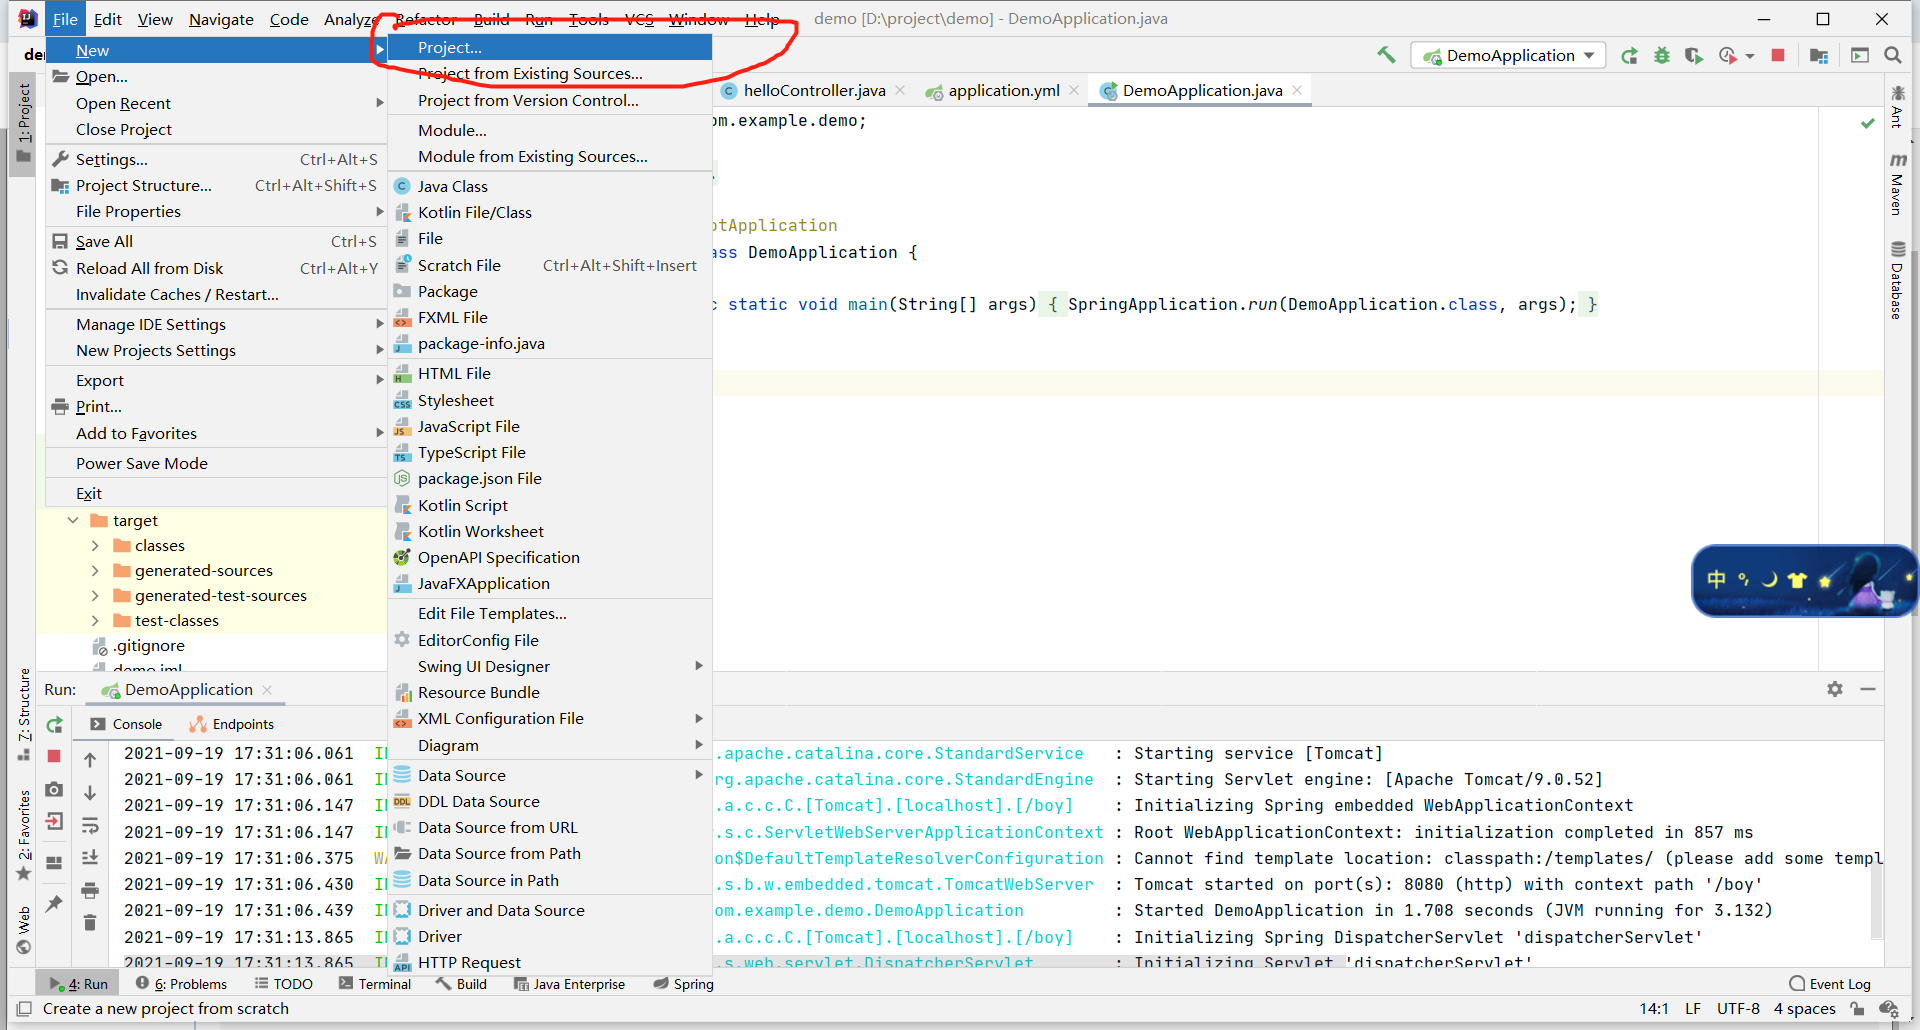The image size is (1920, 1030).
Task: Run DemoApplication with coverage via shield icon
Action: (1693, 56)
